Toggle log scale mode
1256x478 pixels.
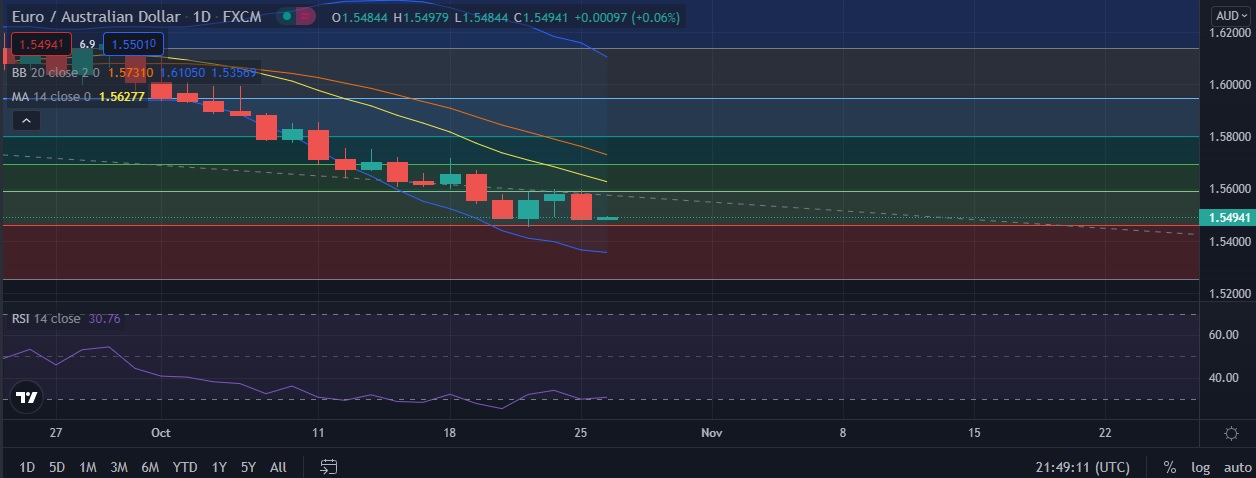(1200, 467)
